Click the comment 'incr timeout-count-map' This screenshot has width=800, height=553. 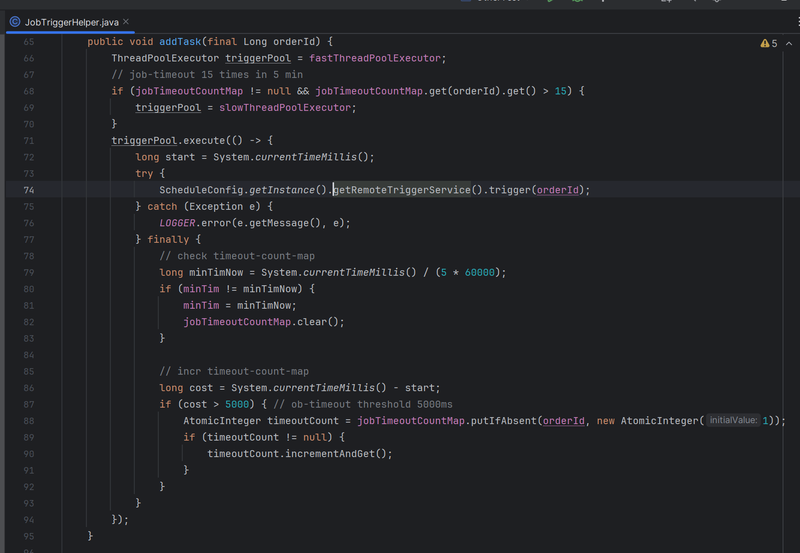(234, 371)
